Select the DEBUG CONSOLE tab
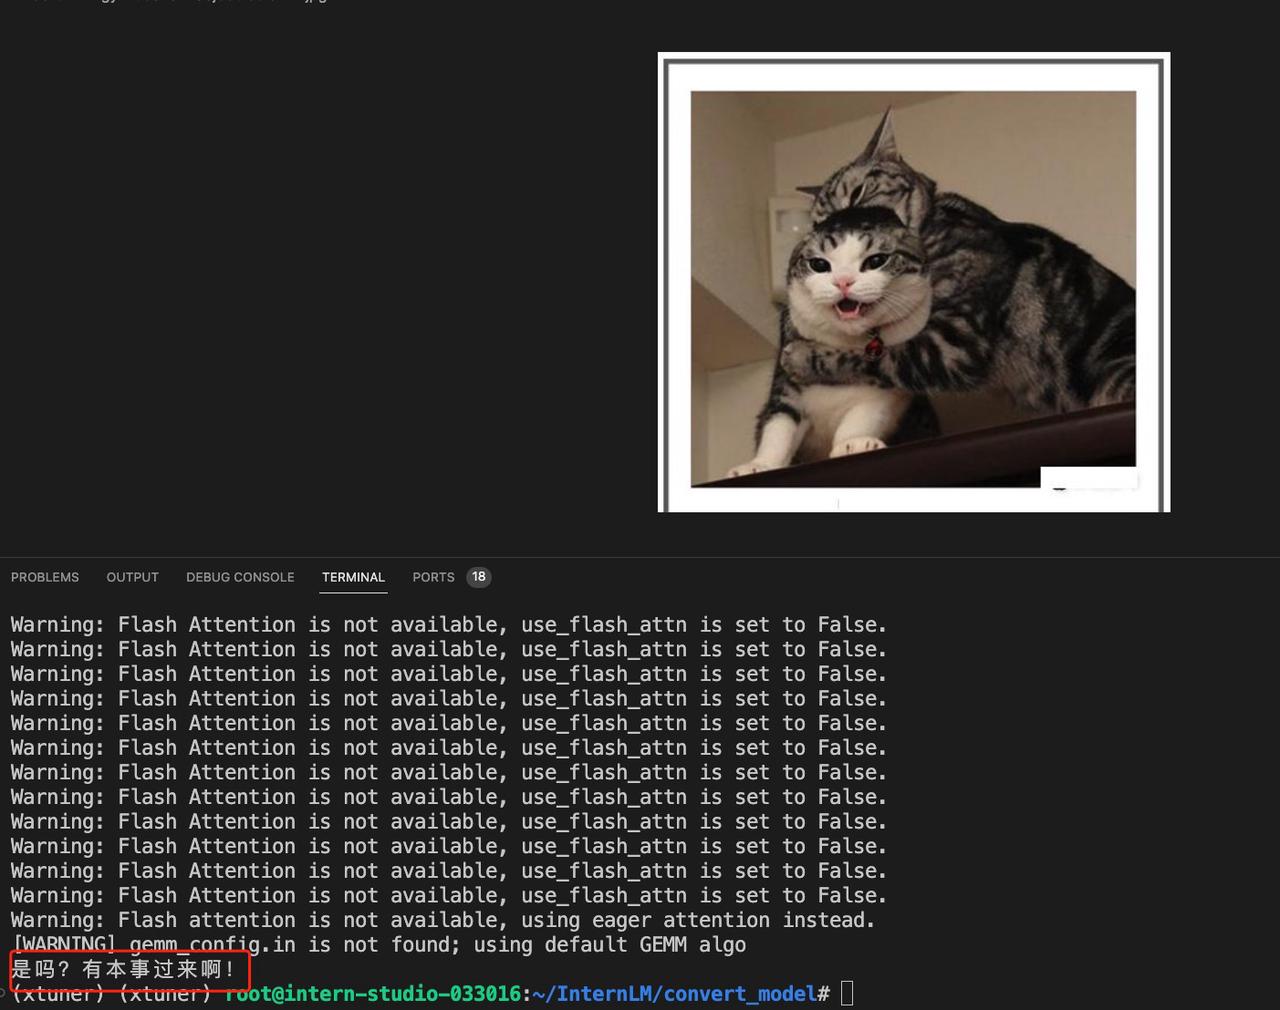 click(x=240, y=577)
